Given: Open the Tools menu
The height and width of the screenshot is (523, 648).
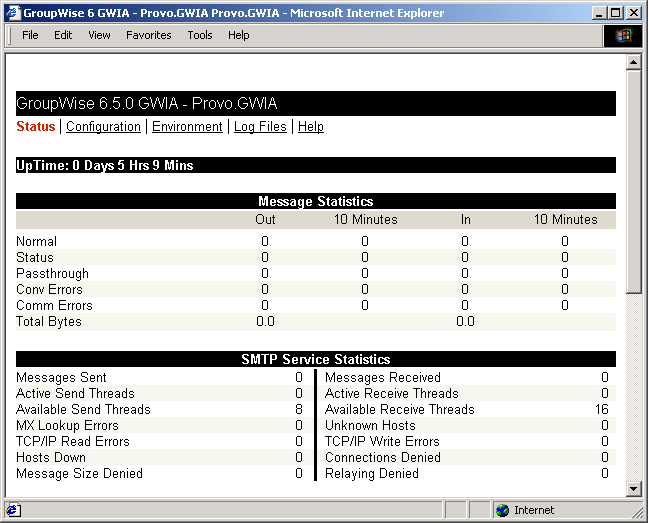Looking at the screenshot, I should pyautogui.click(x=200, y=36).
